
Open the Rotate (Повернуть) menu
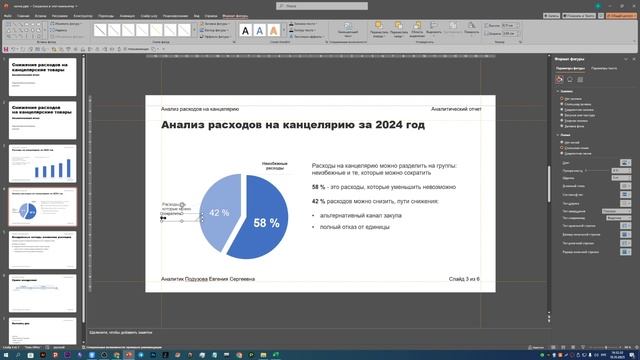point(471,28)
